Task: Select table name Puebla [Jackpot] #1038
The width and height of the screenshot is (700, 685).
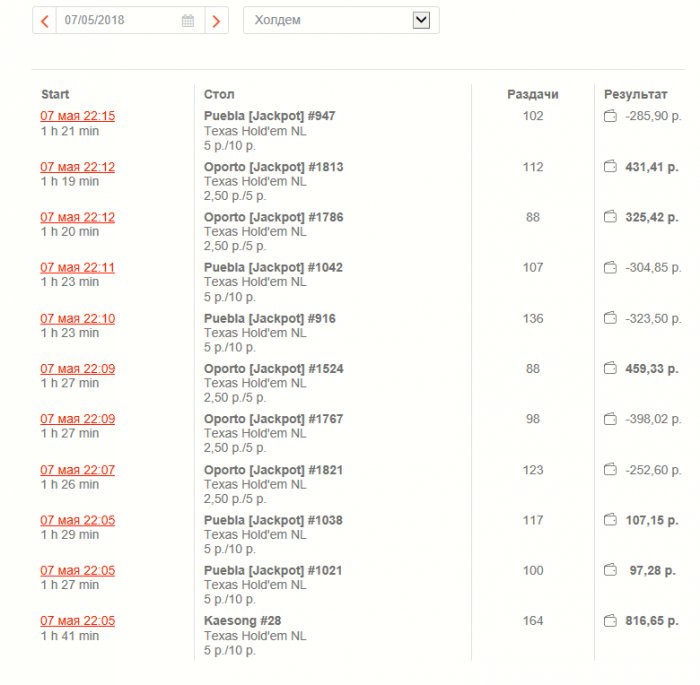Action: (273, 520)
